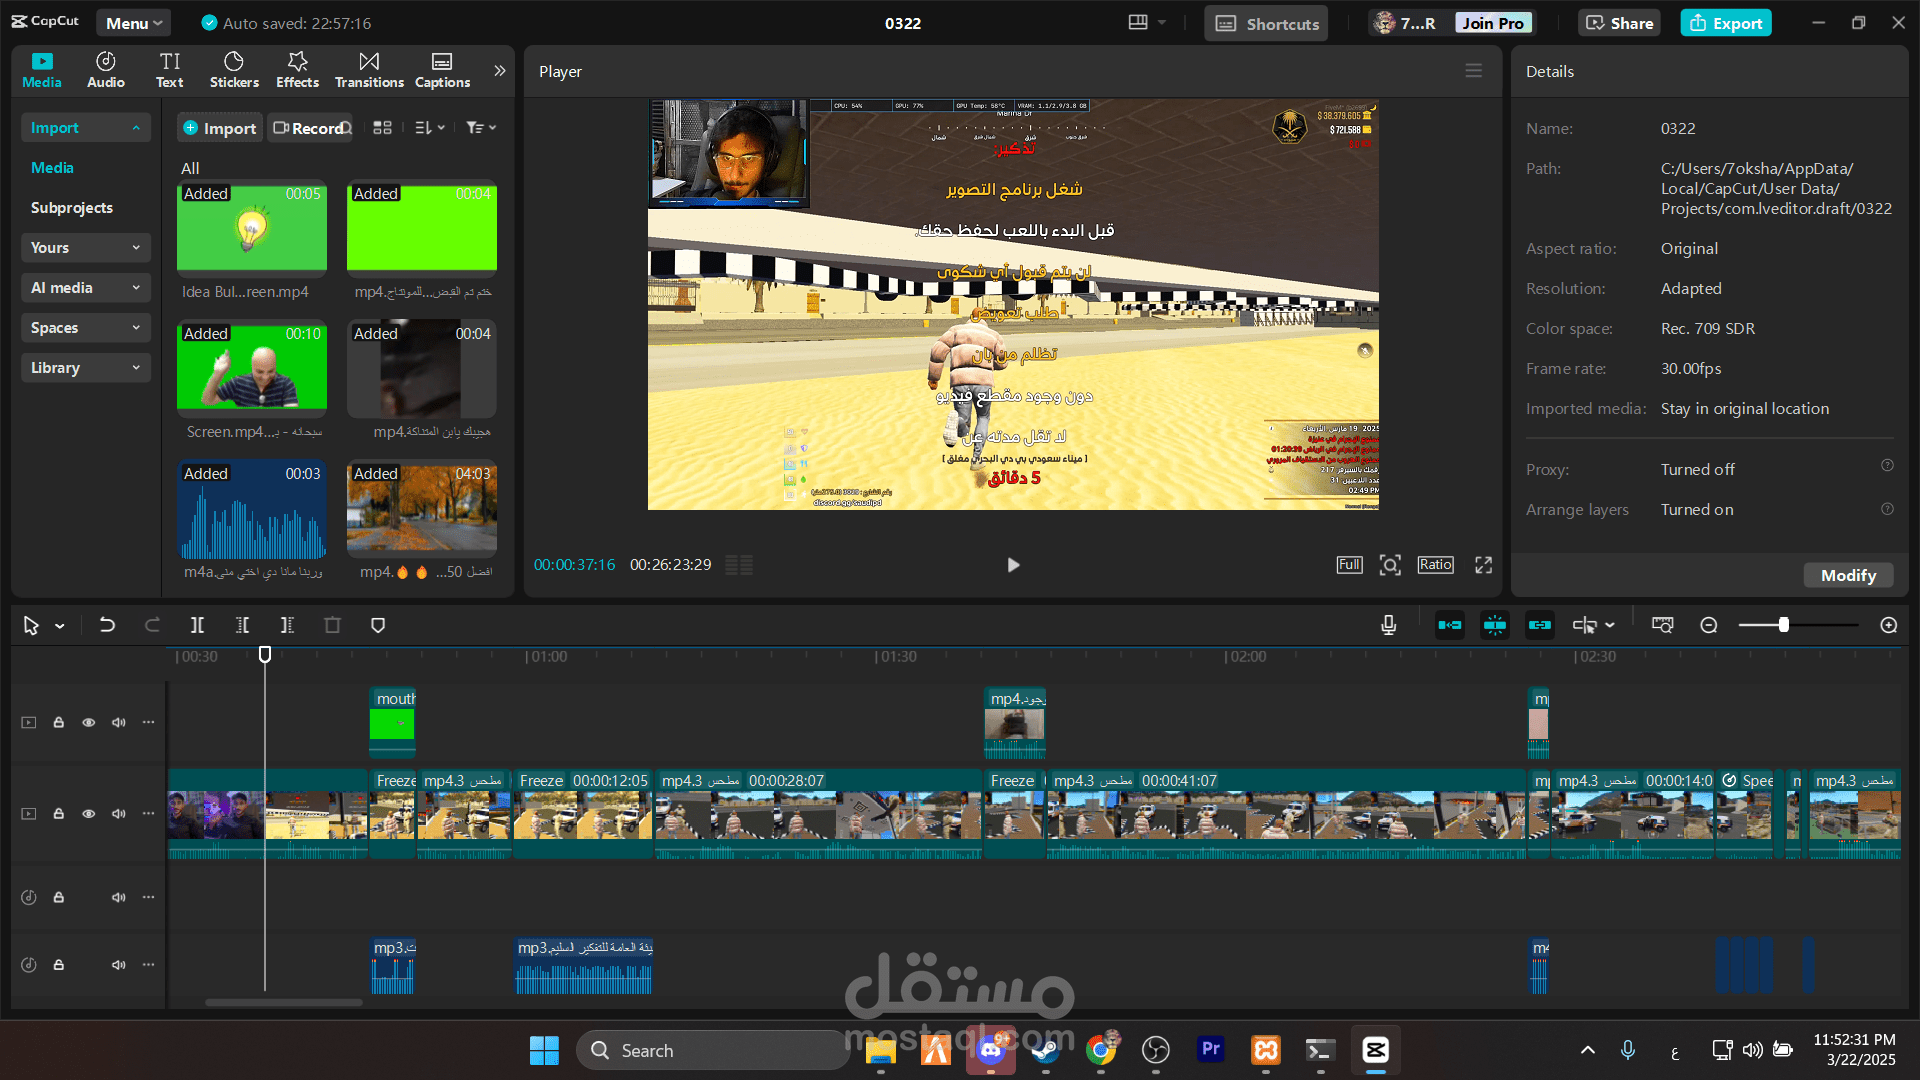Open more options for the mouth clip track
The width and height of the screenshot is (1920, 1080).
[x=148, y=722]
